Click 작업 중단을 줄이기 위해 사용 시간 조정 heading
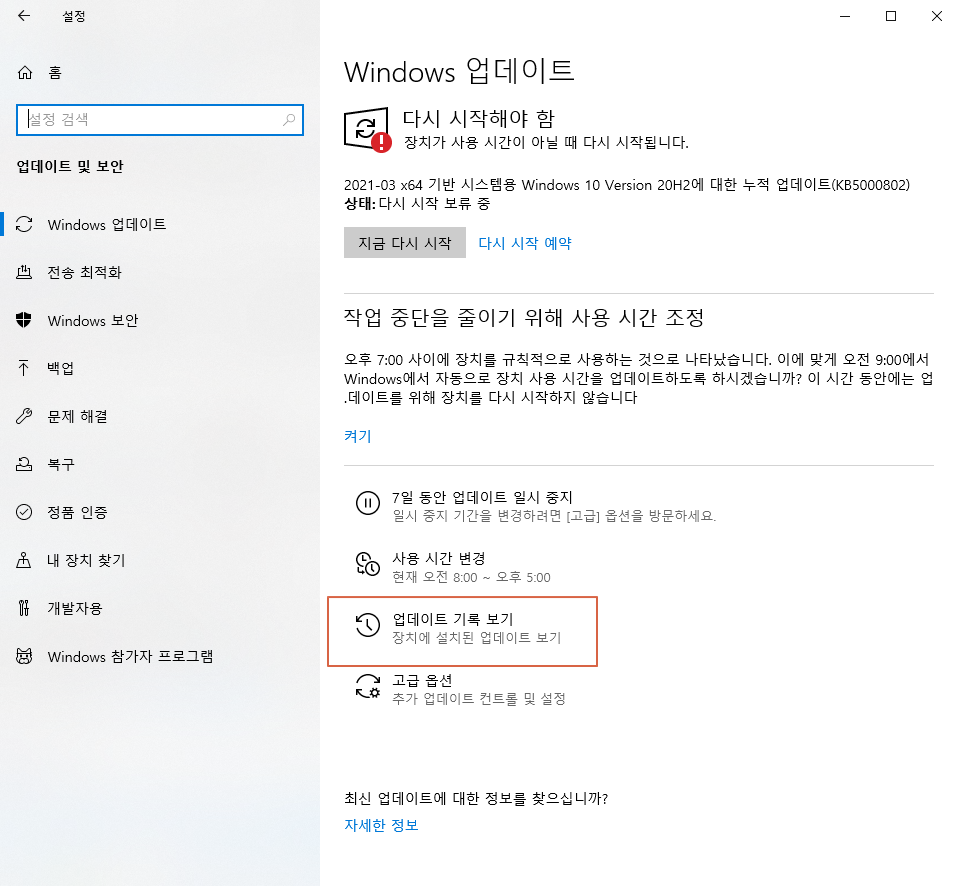Image resolution: width=960 pixels, height=886 pixels. point(524,317)
